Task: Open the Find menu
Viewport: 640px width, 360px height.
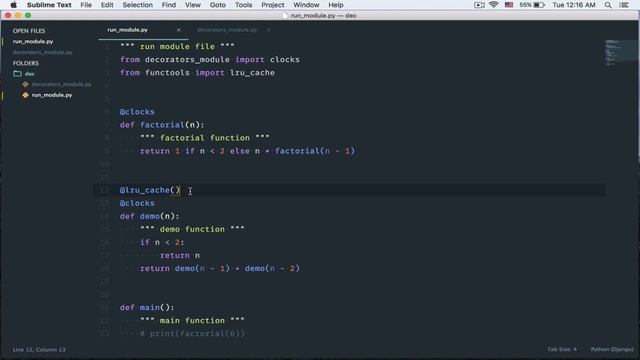Action: (169, 5)
